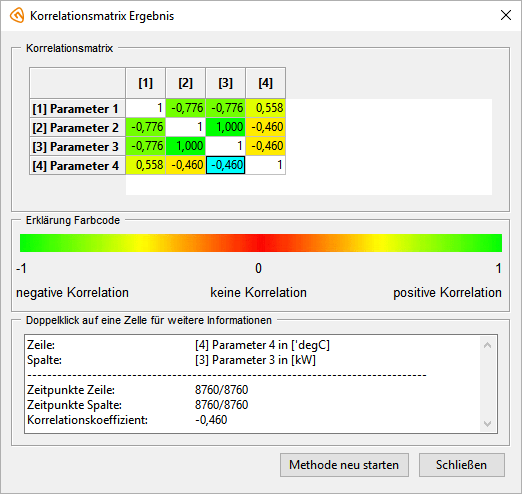Select the highlighted cyan -0,460 cell

(226, 165)
